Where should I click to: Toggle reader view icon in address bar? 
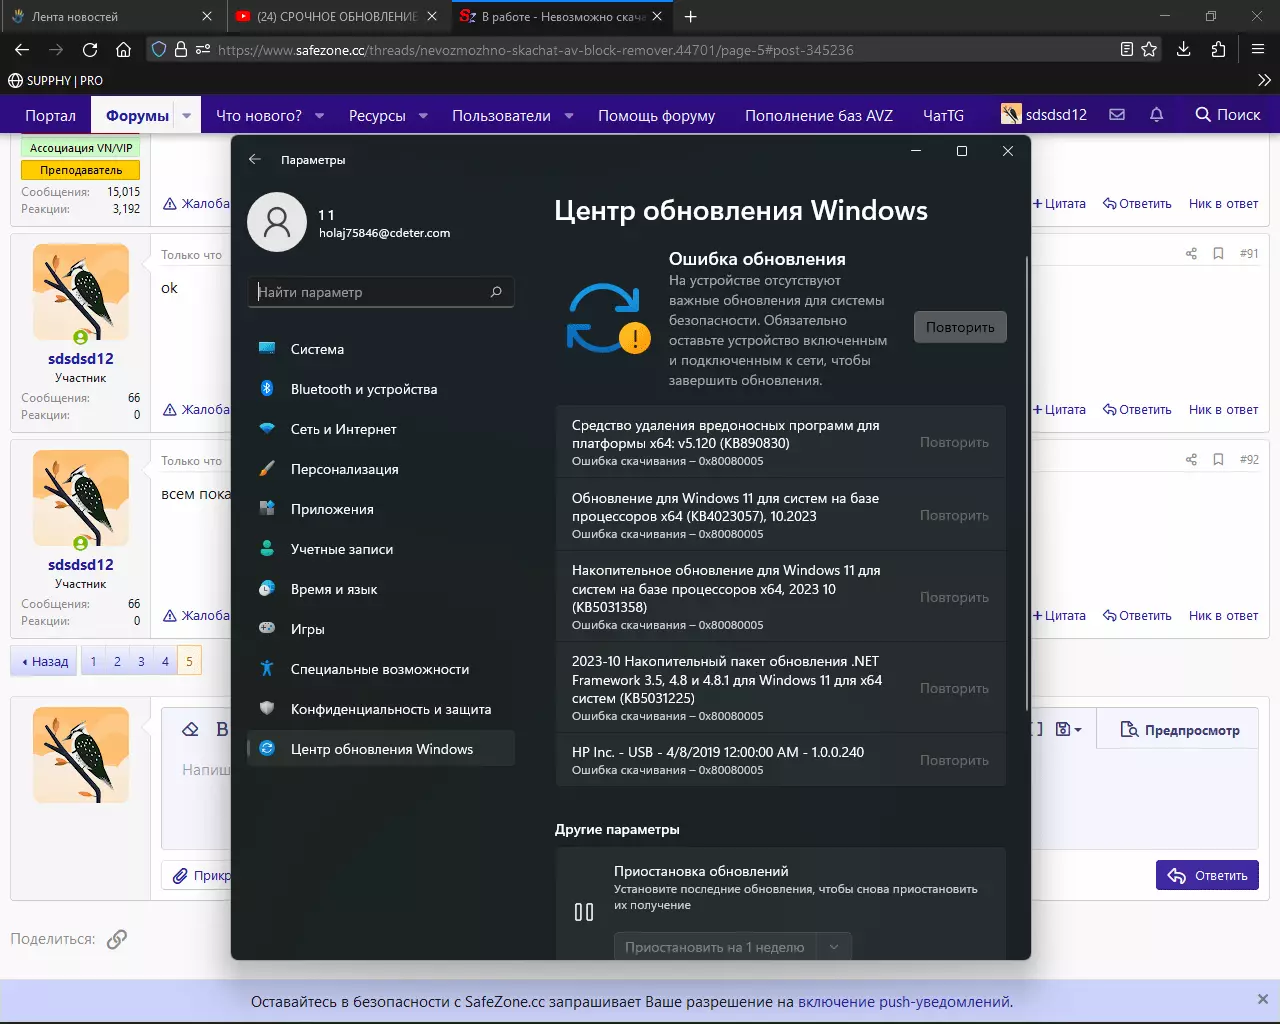(x=1127, y=49)
